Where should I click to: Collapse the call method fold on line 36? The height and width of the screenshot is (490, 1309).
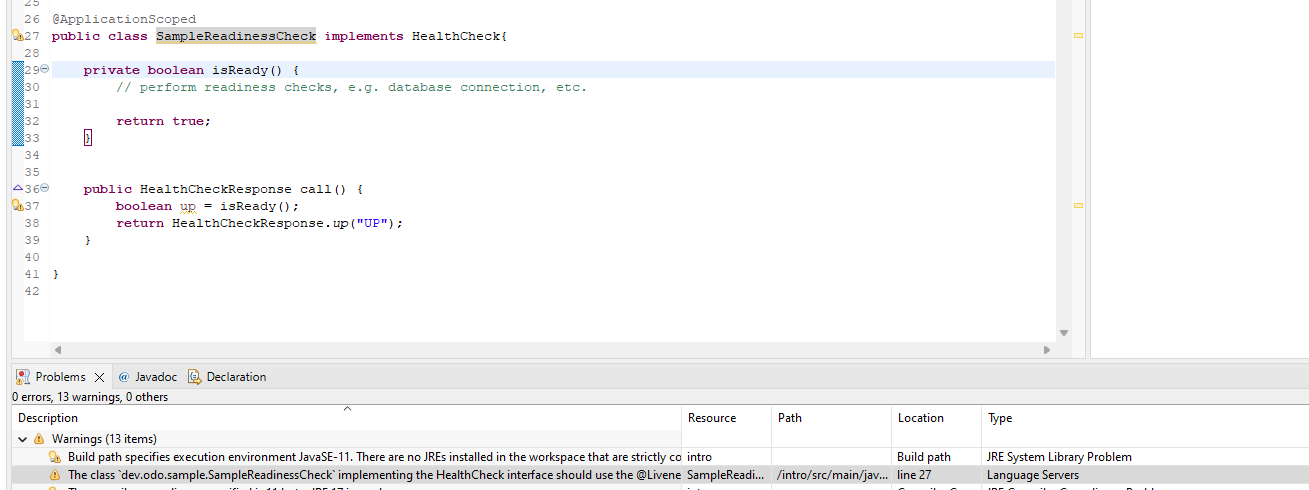44,189
